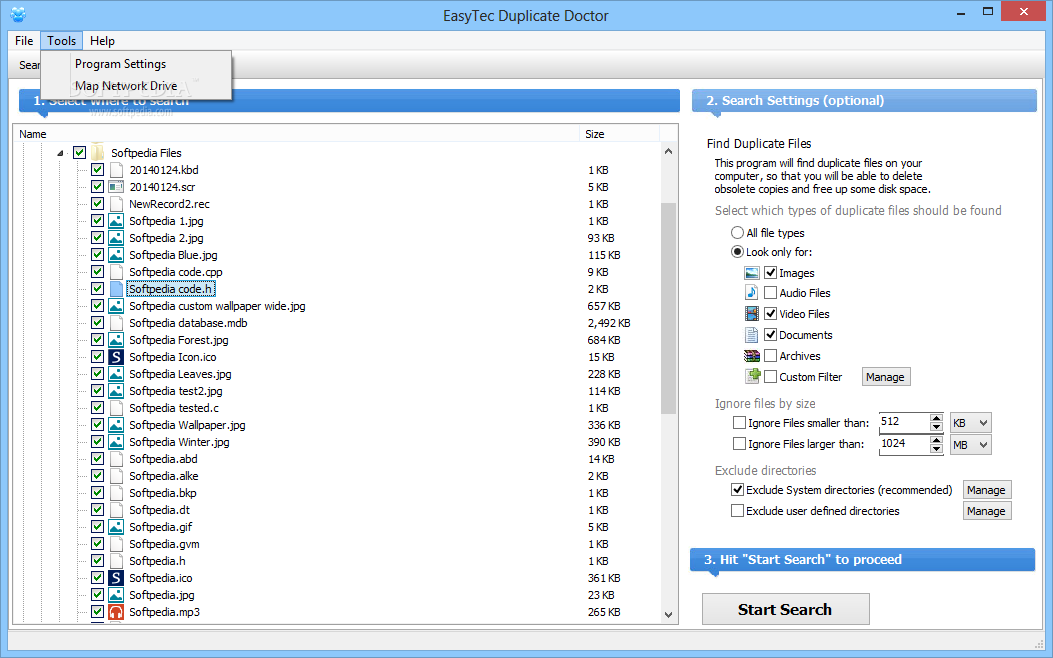
Task: Click the 20140124.scr file icon
Action: 116,187
